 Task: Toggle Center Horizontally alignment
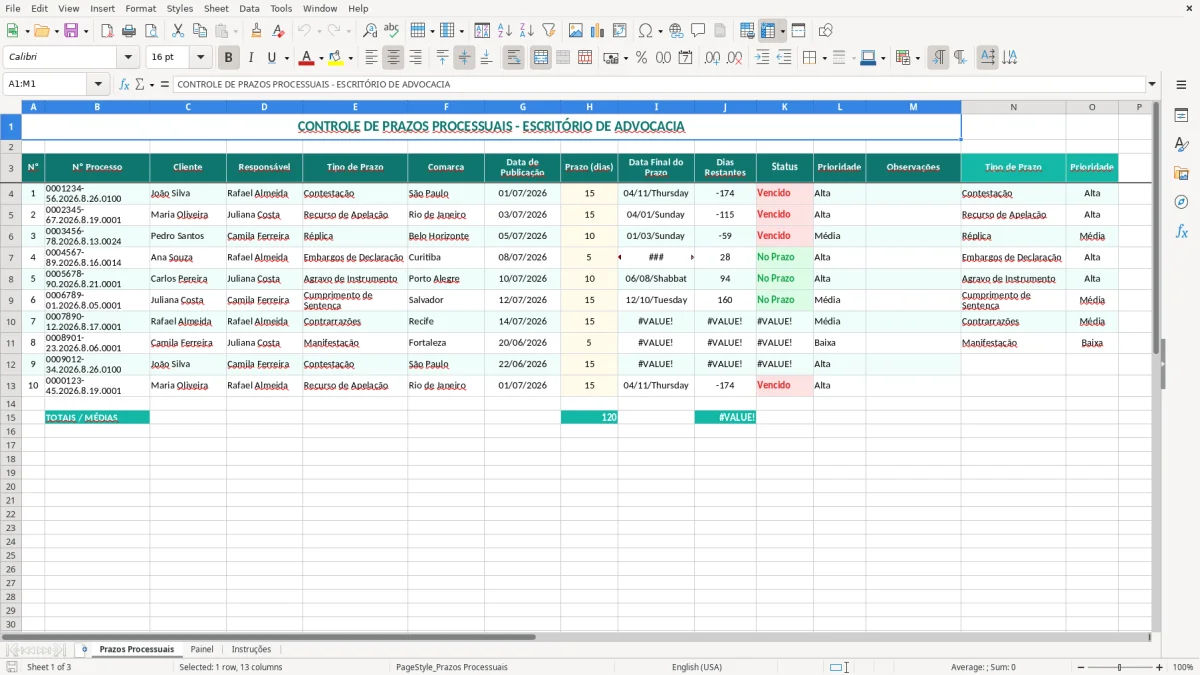[393, 58]
